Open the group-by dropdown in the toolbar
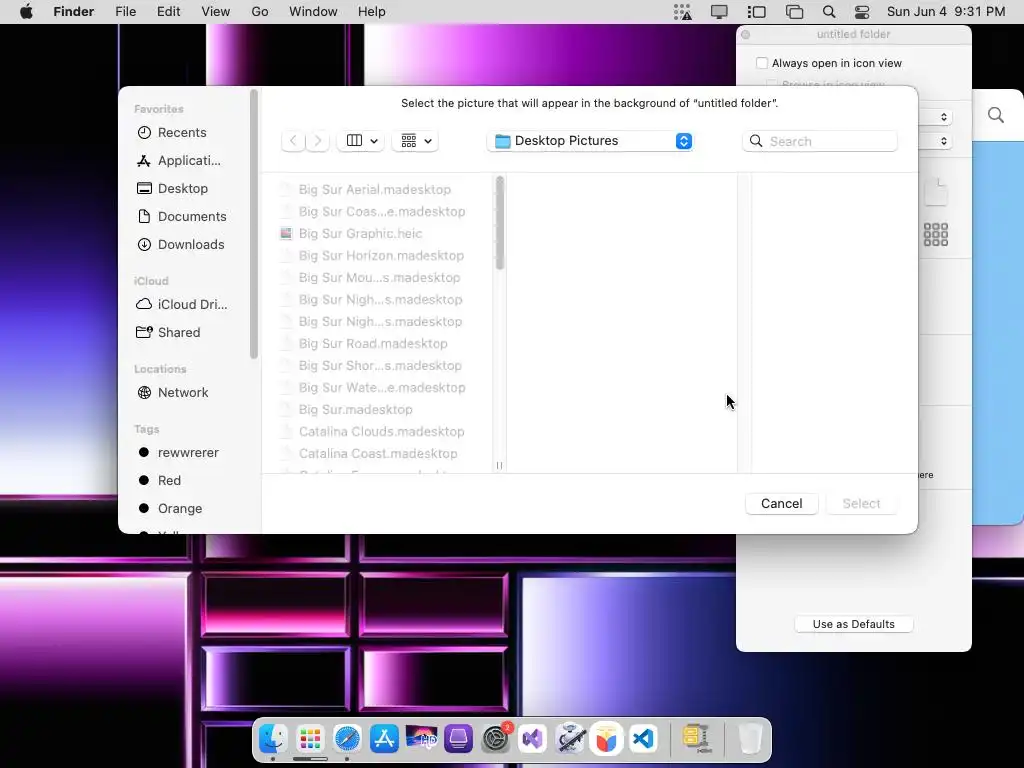The width and height of the screenshot is (1024, 768). click(x=415, y=141)
